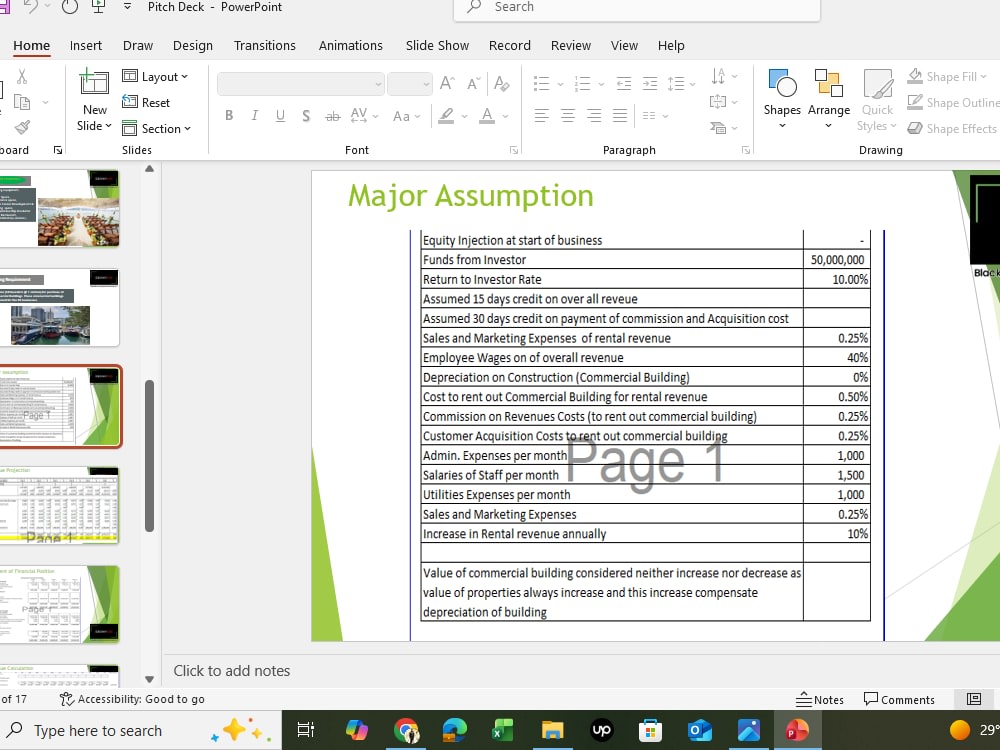Screen dimensions: 1000x750
Task: Open Google Chrome from taskbar
Action: [406, 730]
